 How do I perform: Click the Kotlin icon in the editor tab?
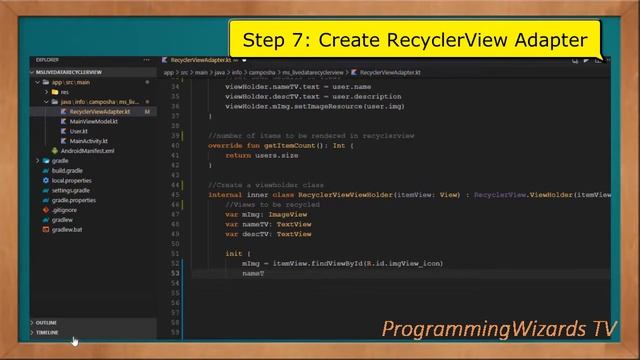[164, 60]
